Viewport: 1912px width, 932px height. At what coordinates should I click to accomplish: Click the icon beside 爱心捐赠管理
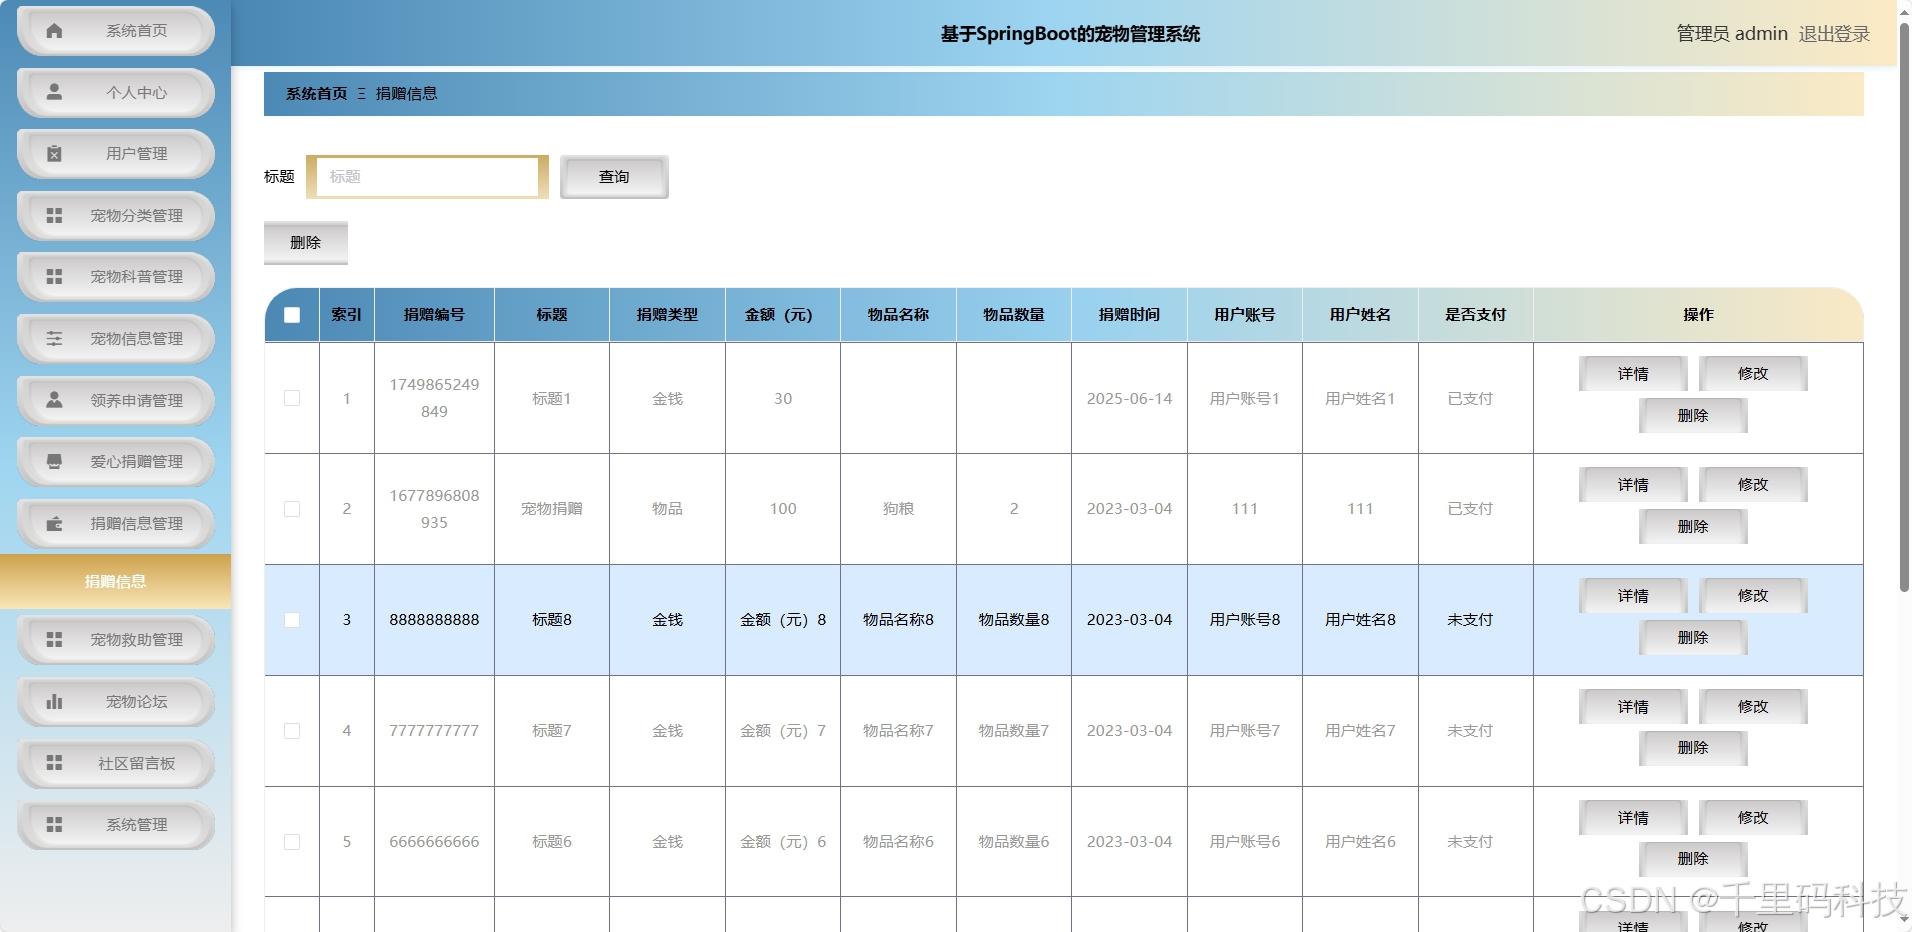coord(55,461)
